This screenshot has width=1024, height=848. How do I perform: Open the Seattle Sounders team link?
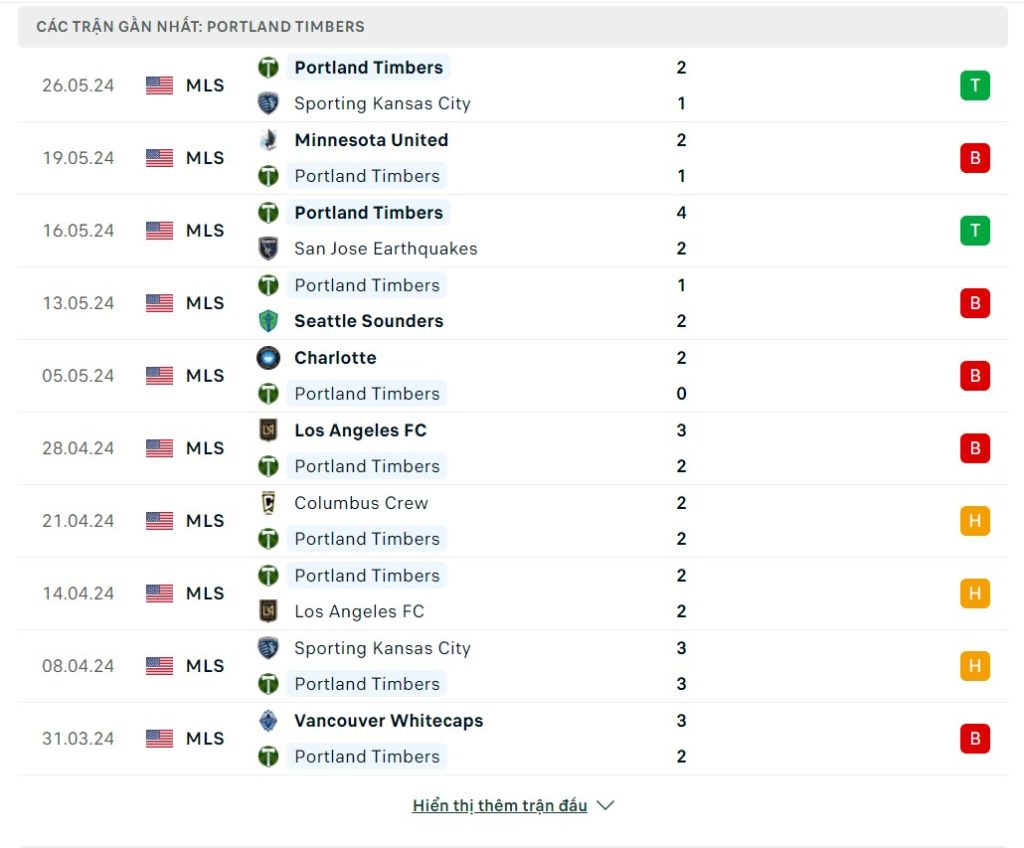[368, 321]
